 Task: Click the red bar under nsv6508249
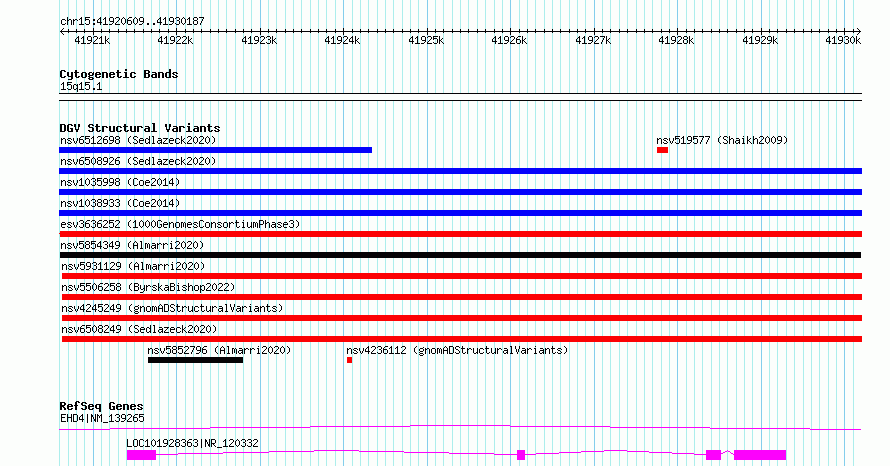(462, 339)
